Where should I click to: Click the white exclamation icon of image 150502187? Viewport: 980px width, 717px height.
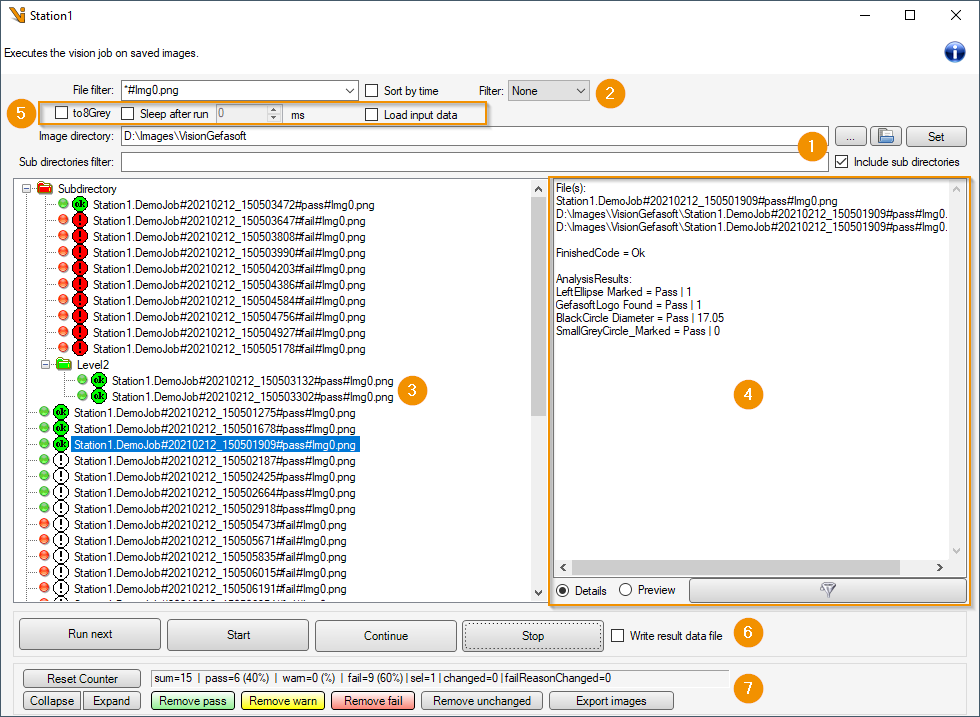(61, 460)
